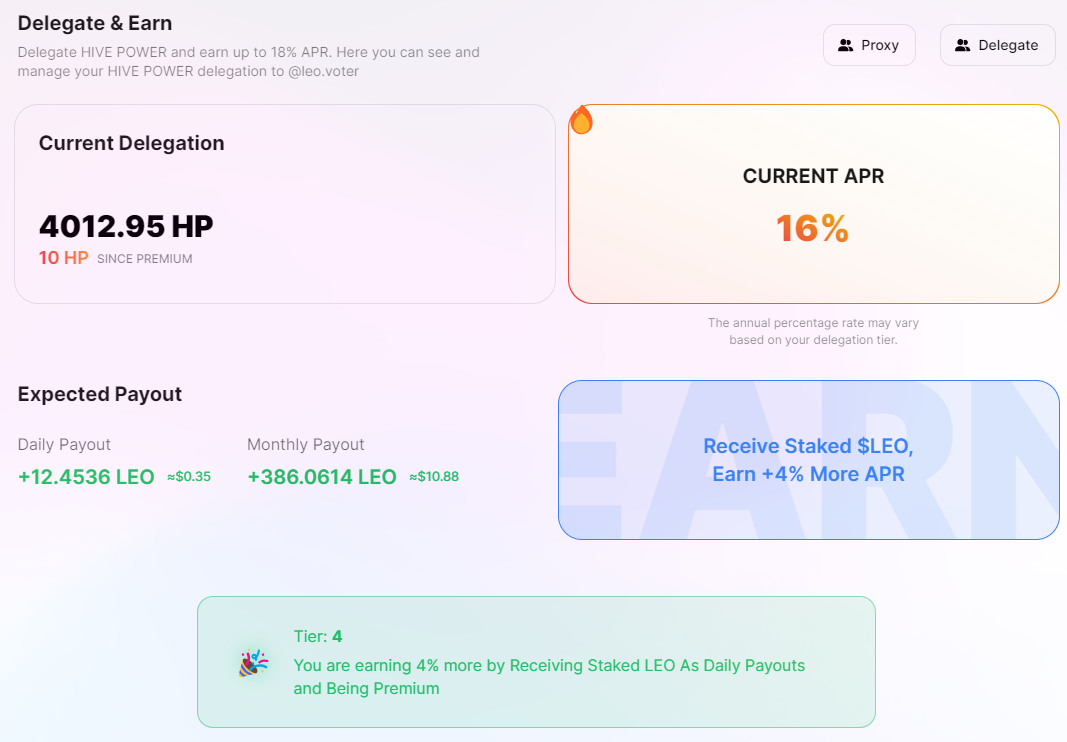The height and width of the screenshot is (742, 1067).
Task: Click the CURRENT APR title text
Action: point(813,176)
